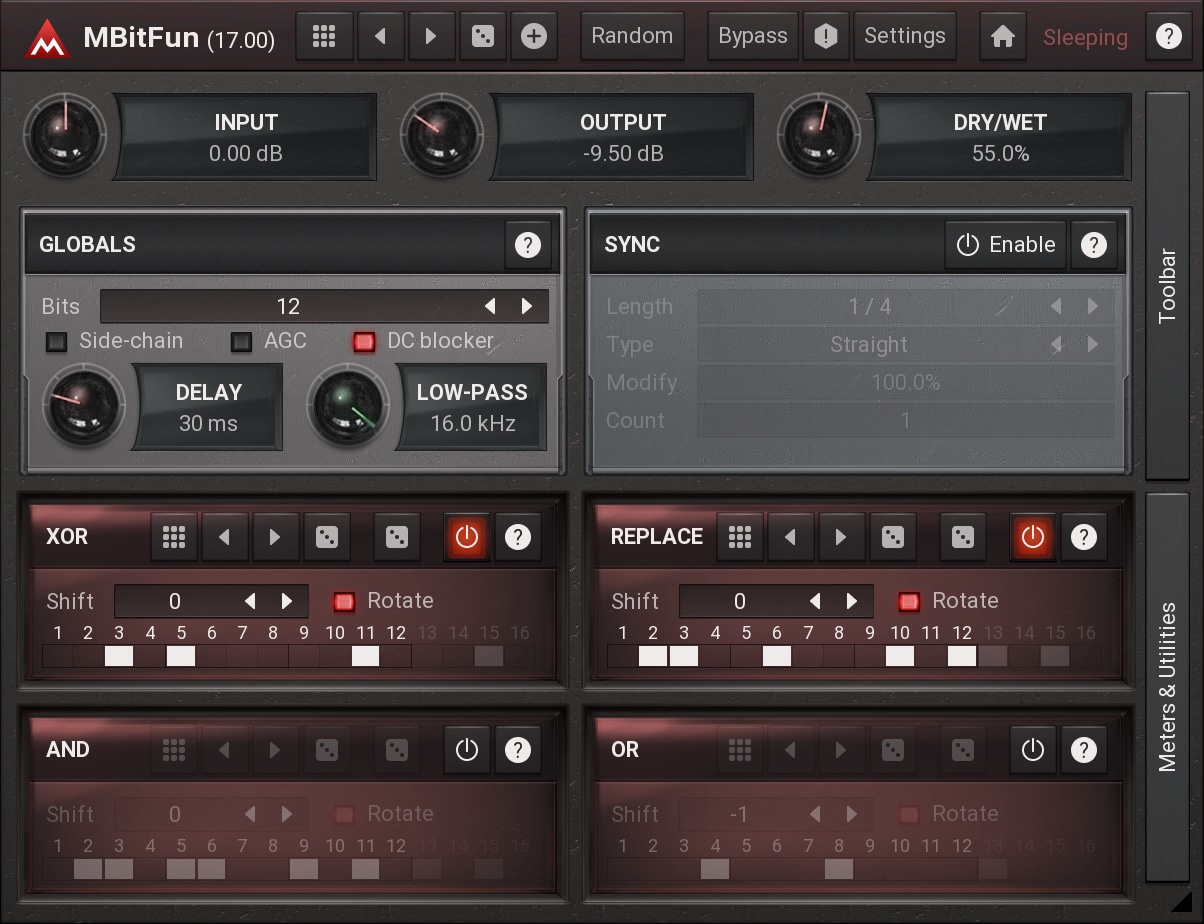Increase Bits value with right arrow
The image size is (1204, 924).
click(x=527, y=307)
